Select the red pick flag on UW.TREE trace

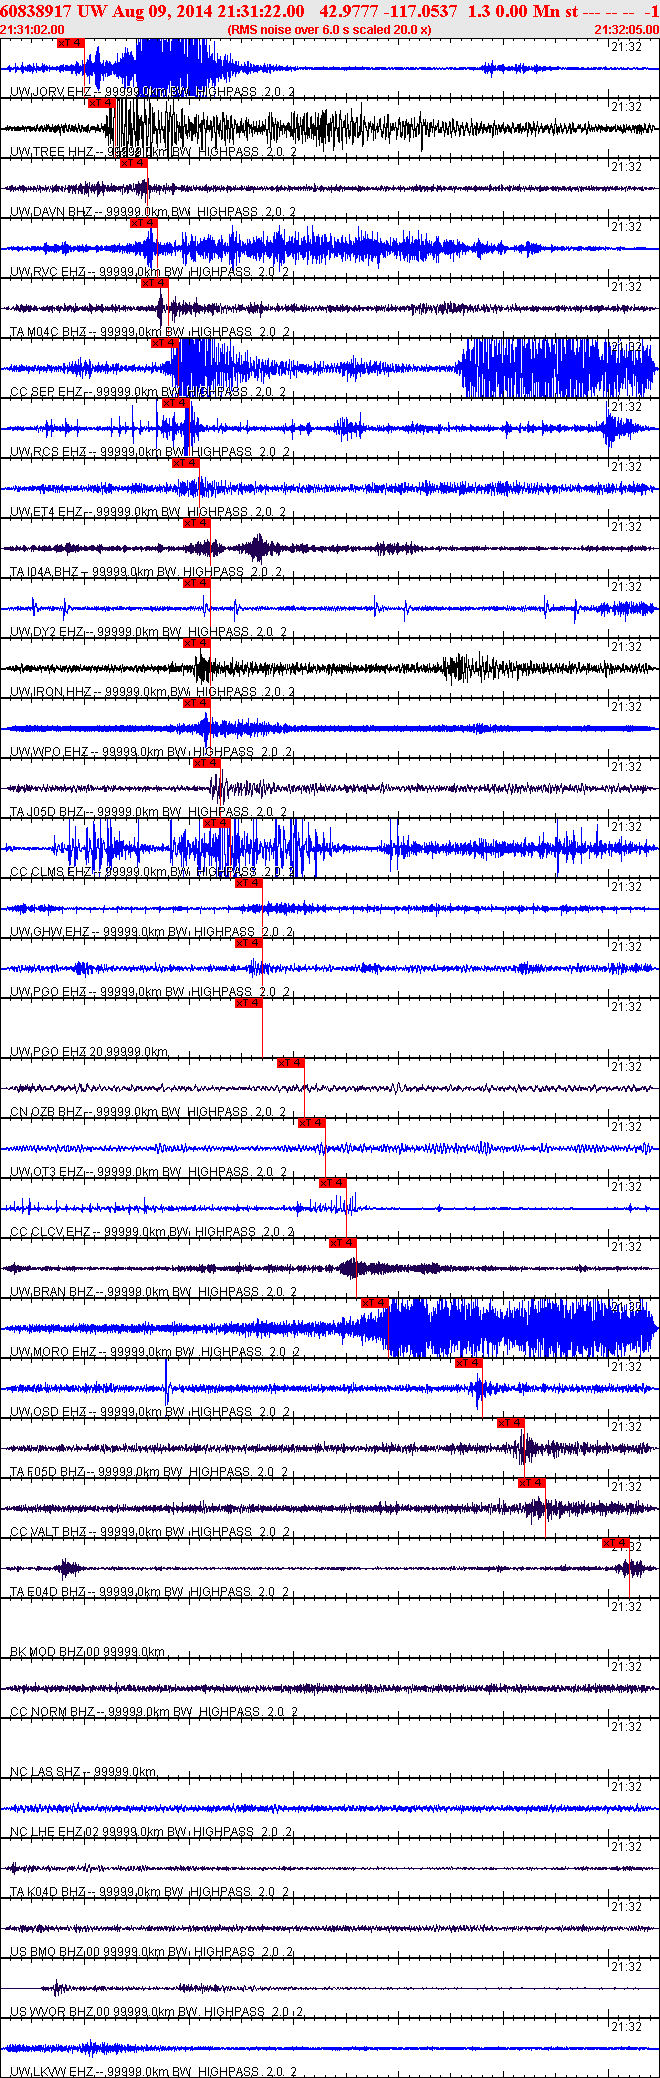pos(102,103)
